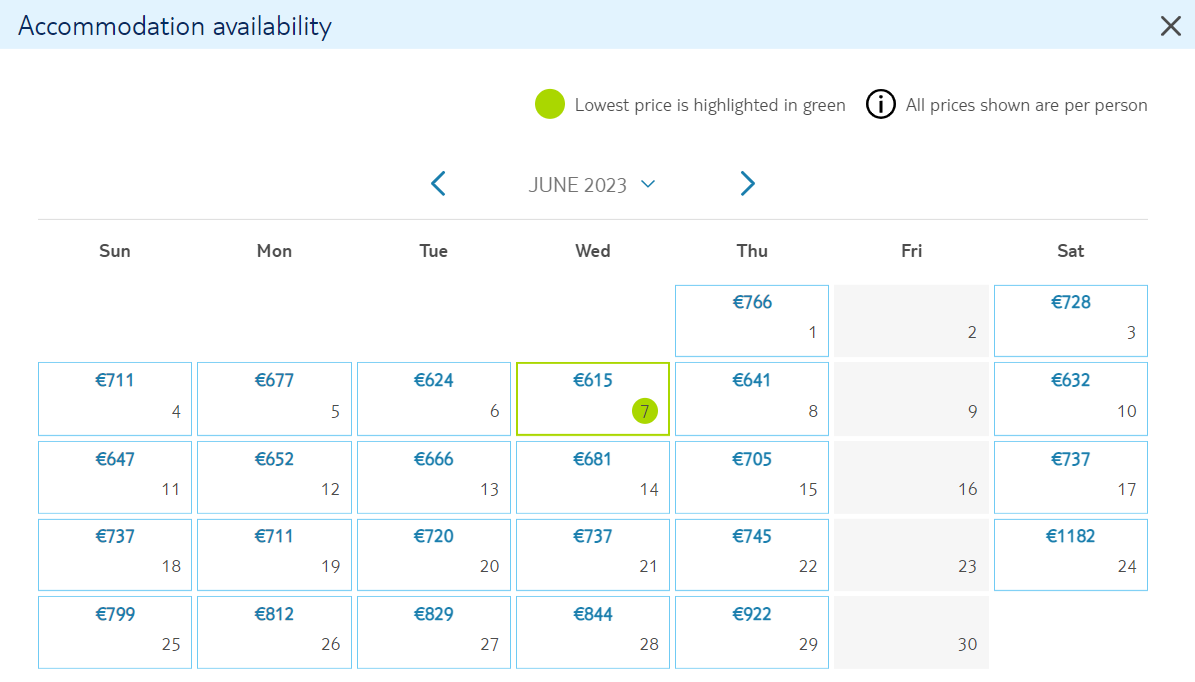This screenshot has height=682, width=1195.
Task: Select June 7 with lowest price €615
Action: (x=593, y=399)
